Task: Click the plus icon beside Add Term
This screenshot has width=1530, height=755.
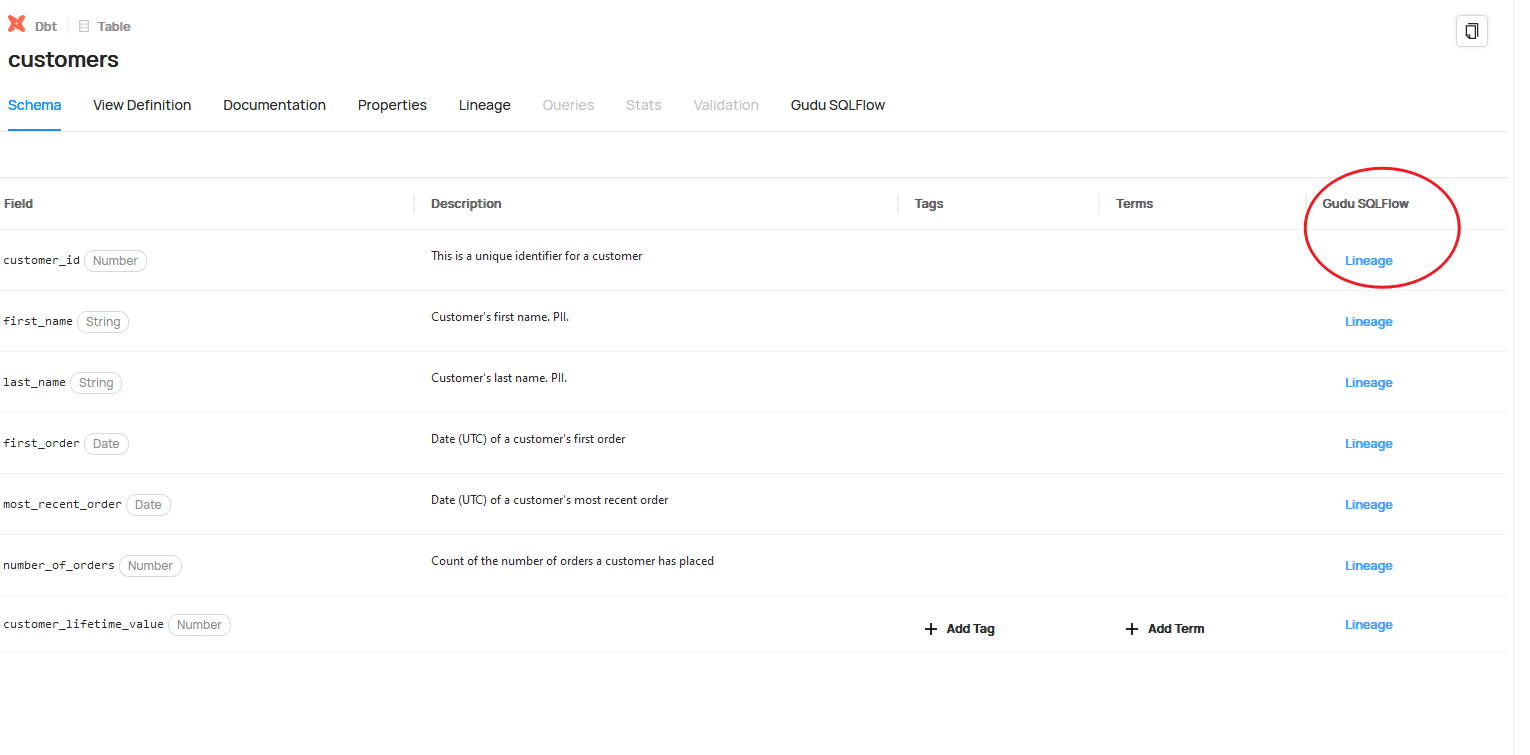Action: [x=1131, y=628]
